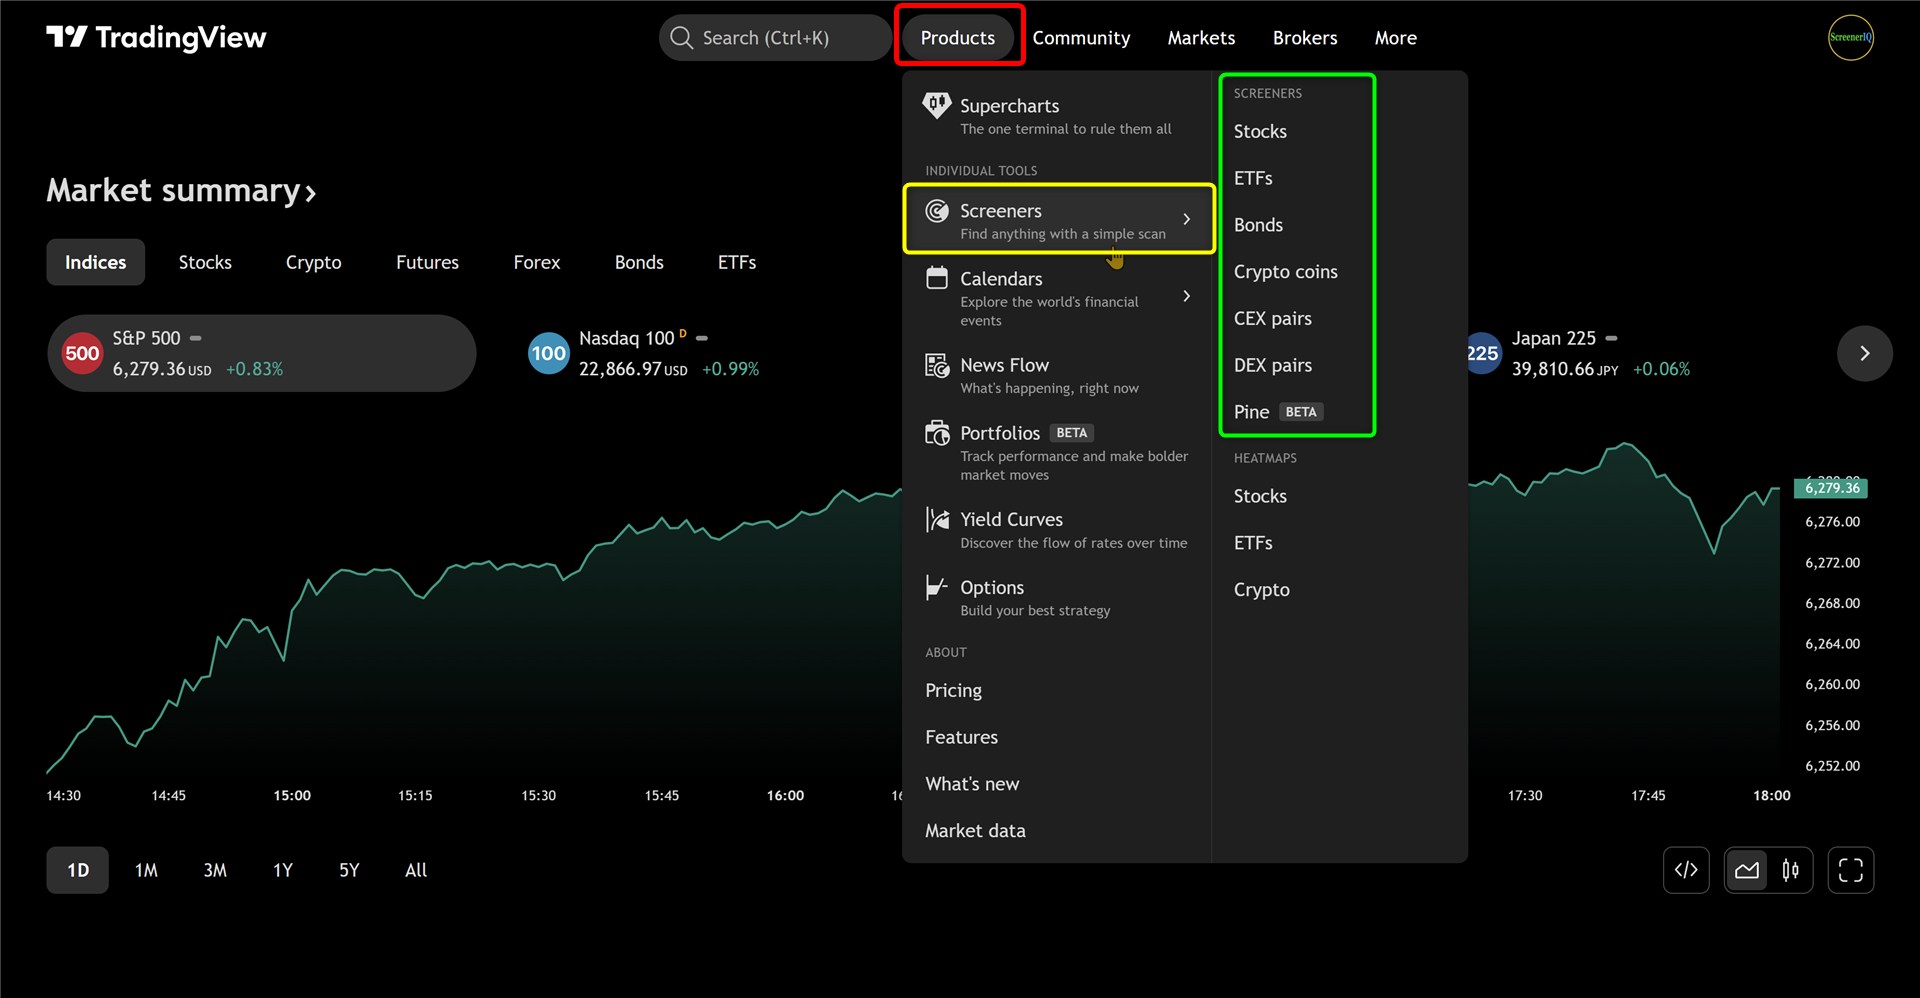This screenshot has width=1920, height=998.
Task: Set chart range to 1M
Action: 146,870
